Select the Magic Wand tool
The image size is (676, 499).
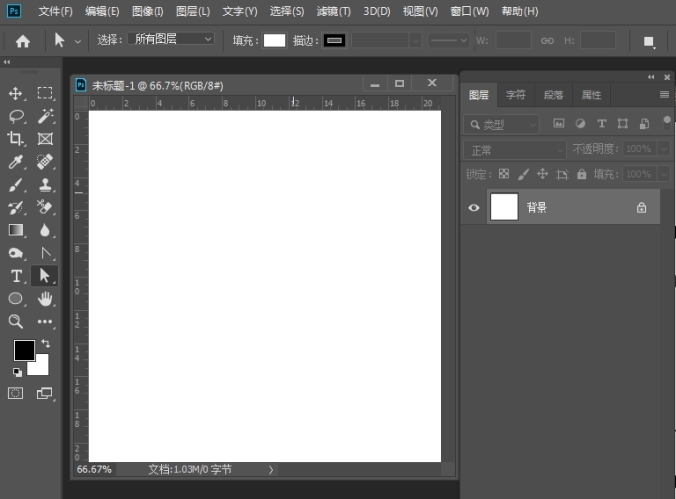(x=45, y=116)
